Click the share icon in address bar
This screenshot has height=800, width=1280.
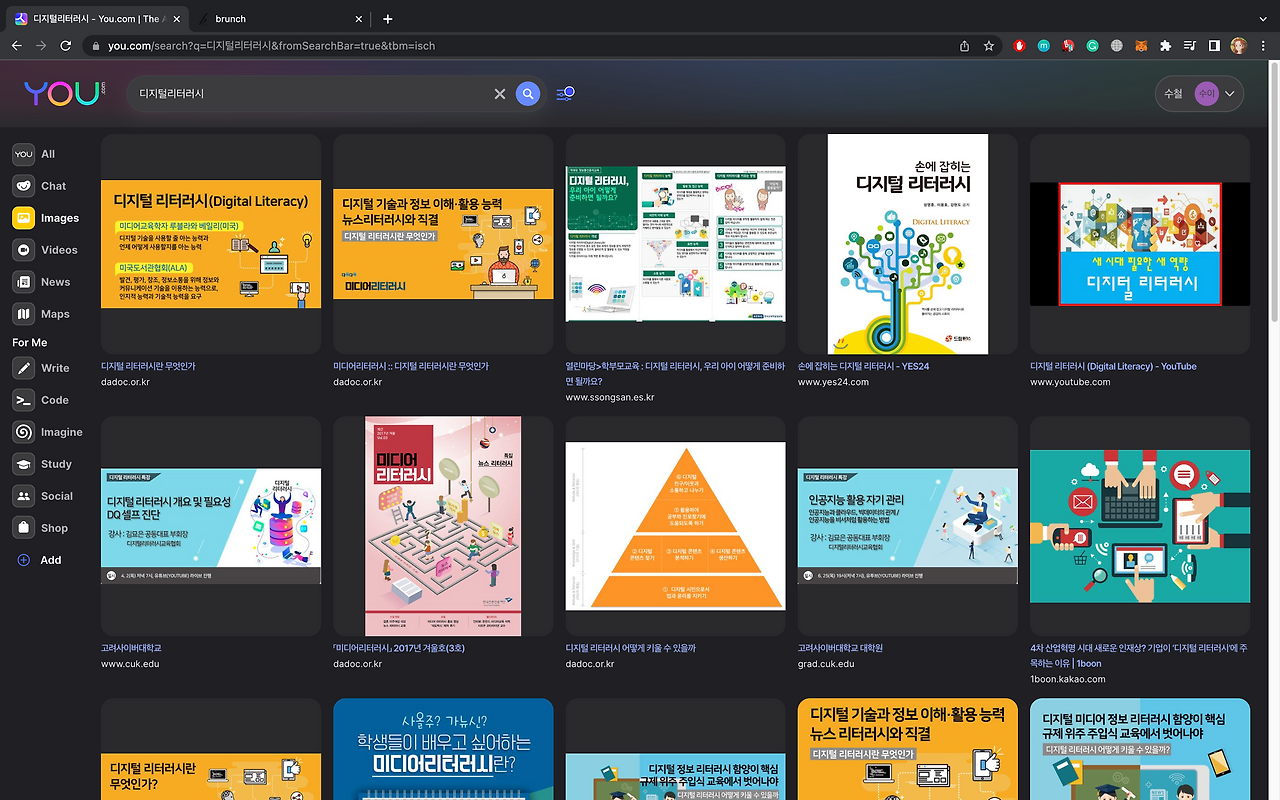pyautogui.click(x=964, y=46)
